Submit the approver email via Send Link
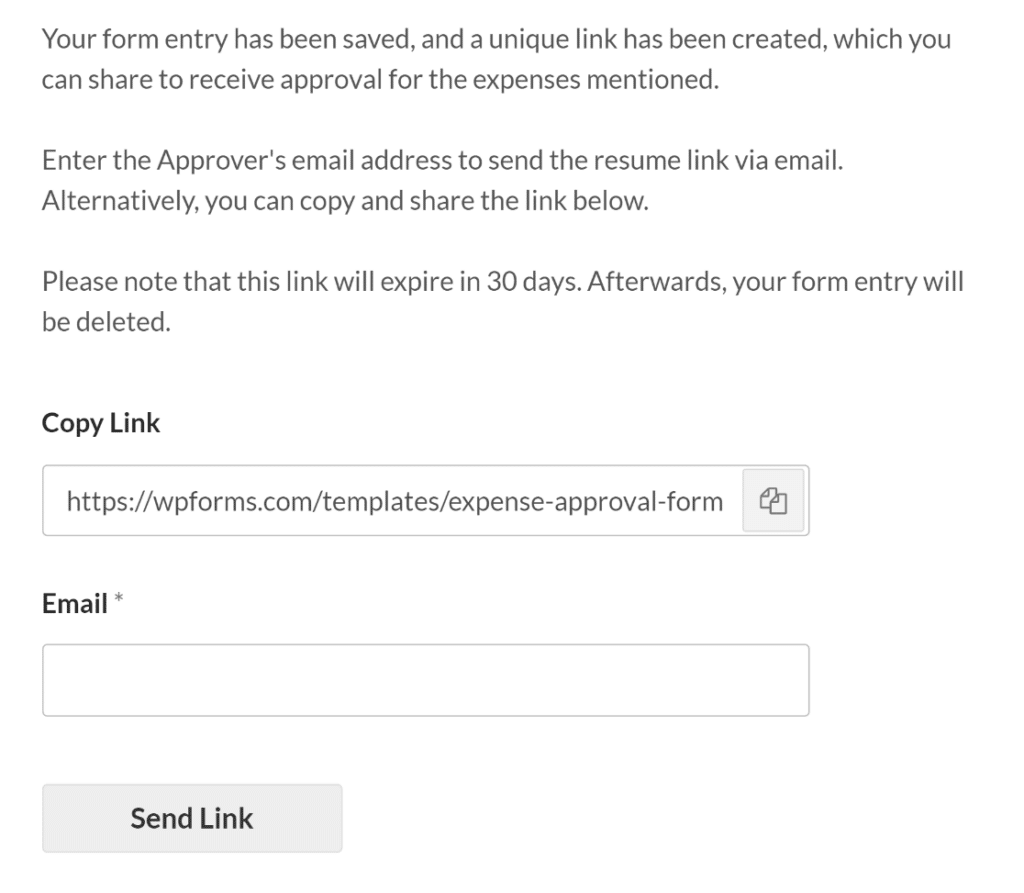Viewport: 1024px width, 893px height. click(191, 817)
